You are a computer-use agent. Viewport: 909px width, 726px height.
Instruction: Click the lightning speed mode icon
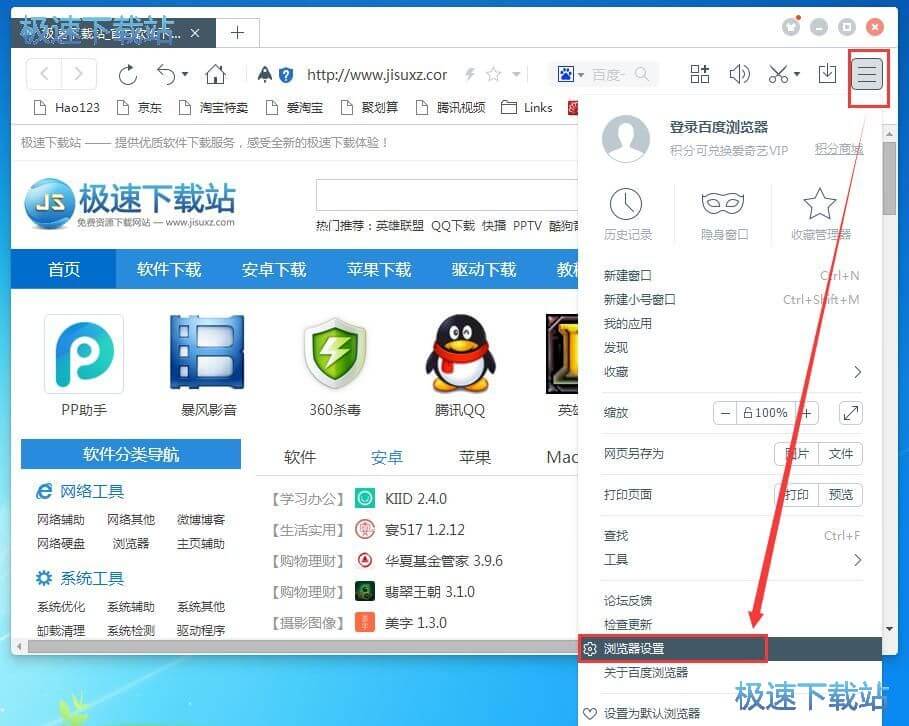pyautogui.click(x=470, y=74)
